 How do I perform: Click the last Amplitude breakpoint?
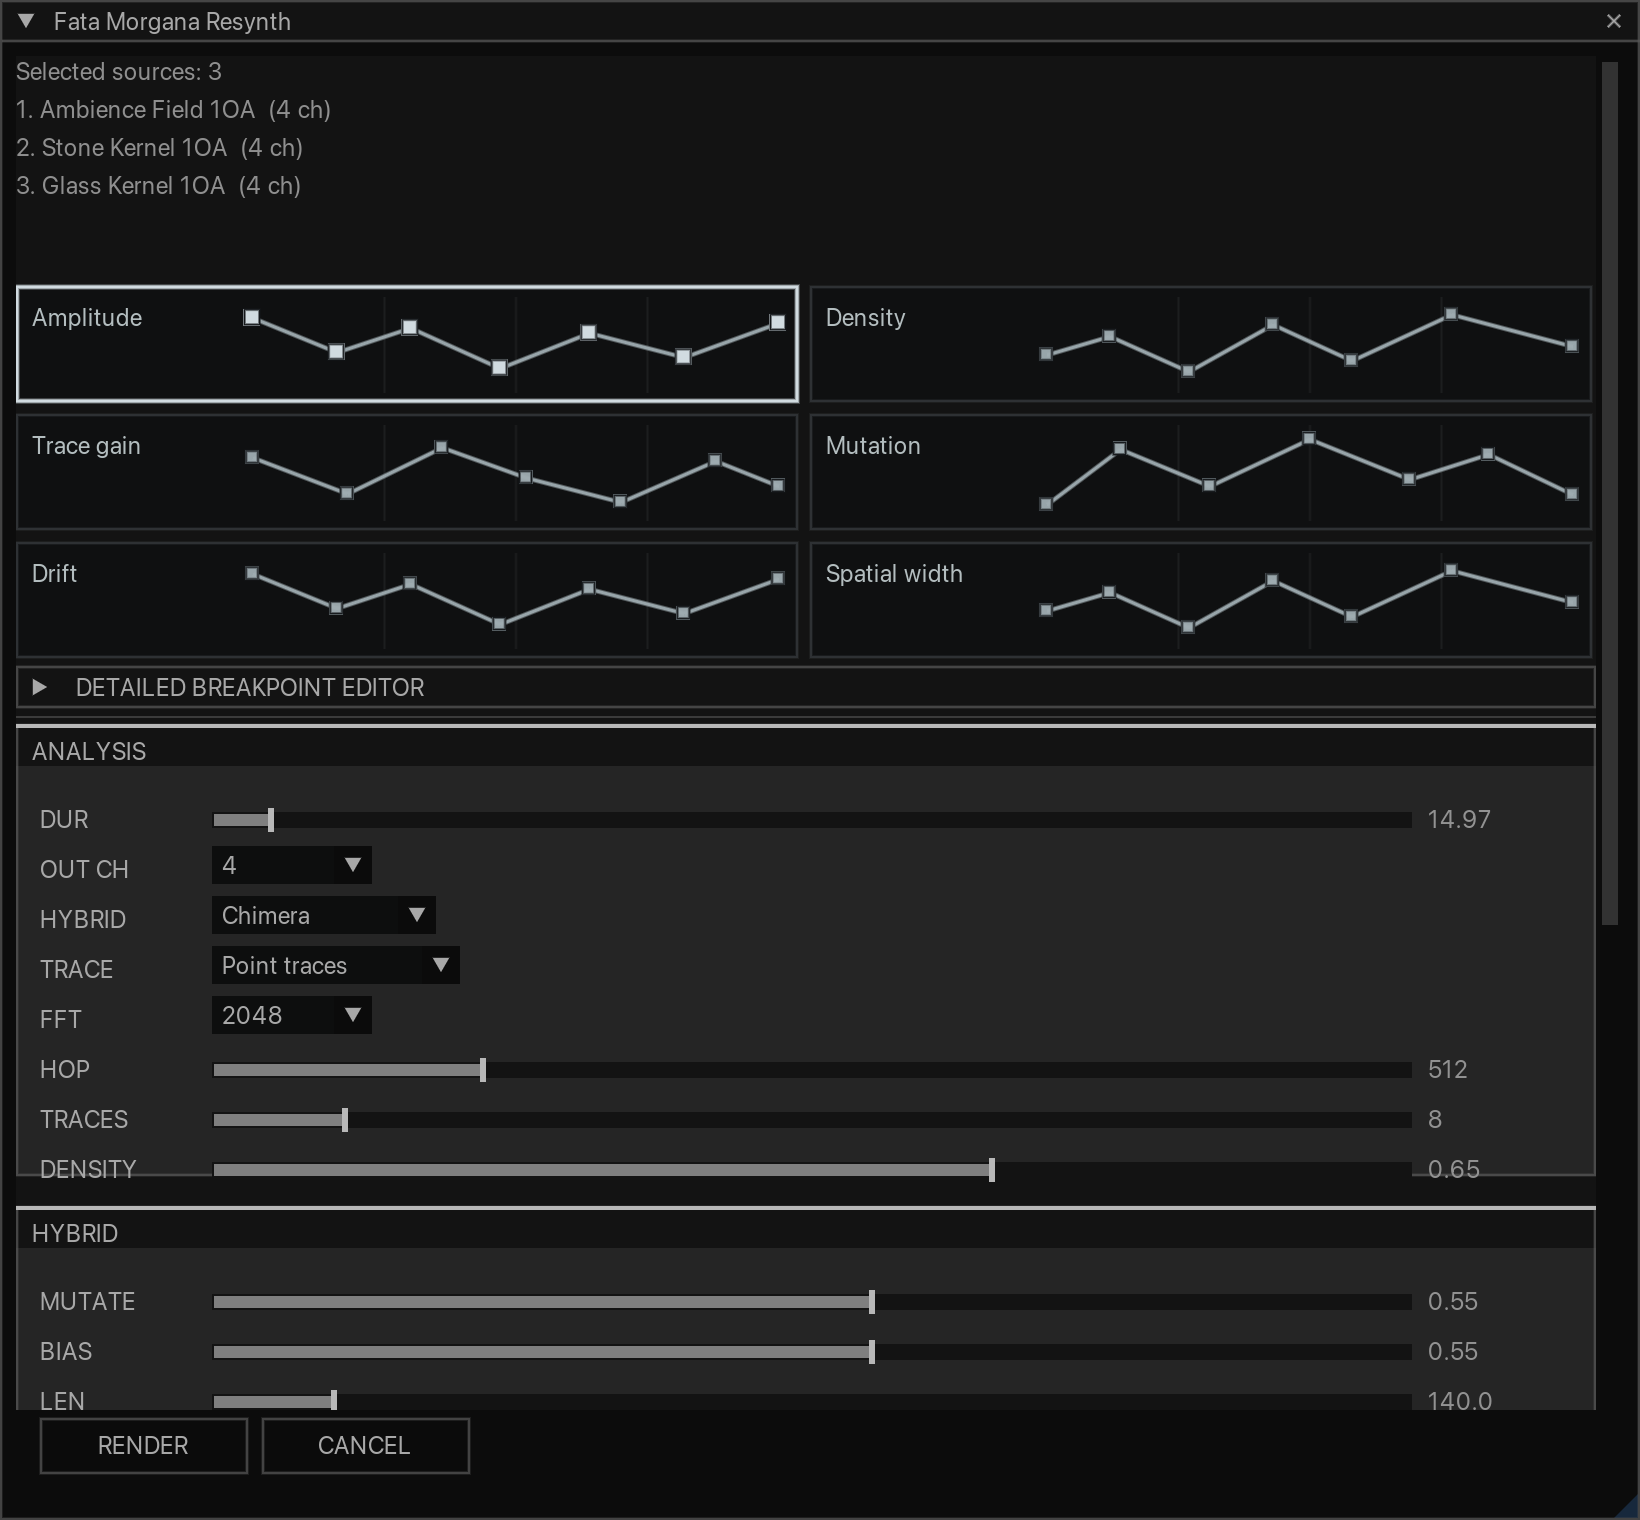[777, 322]
